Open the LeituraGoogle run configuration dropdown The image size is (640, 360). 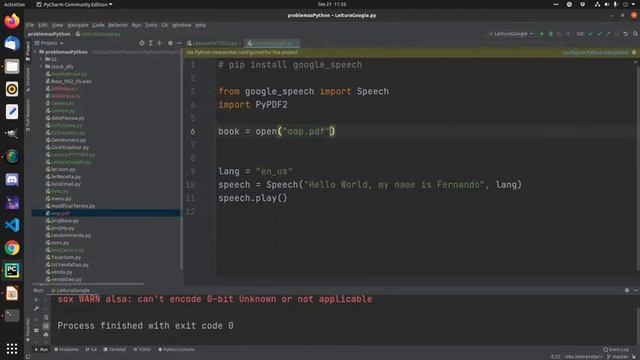point(511,34)
